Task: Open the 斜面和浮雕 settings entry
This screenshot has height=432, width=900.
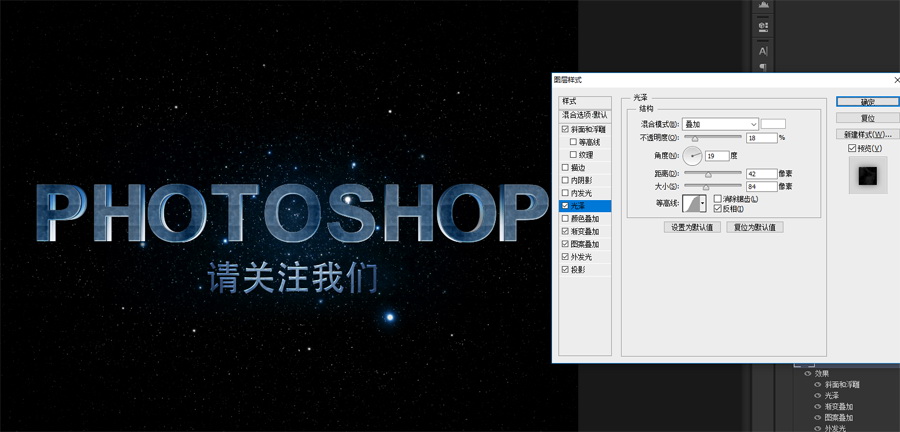Action: [587, 130]
